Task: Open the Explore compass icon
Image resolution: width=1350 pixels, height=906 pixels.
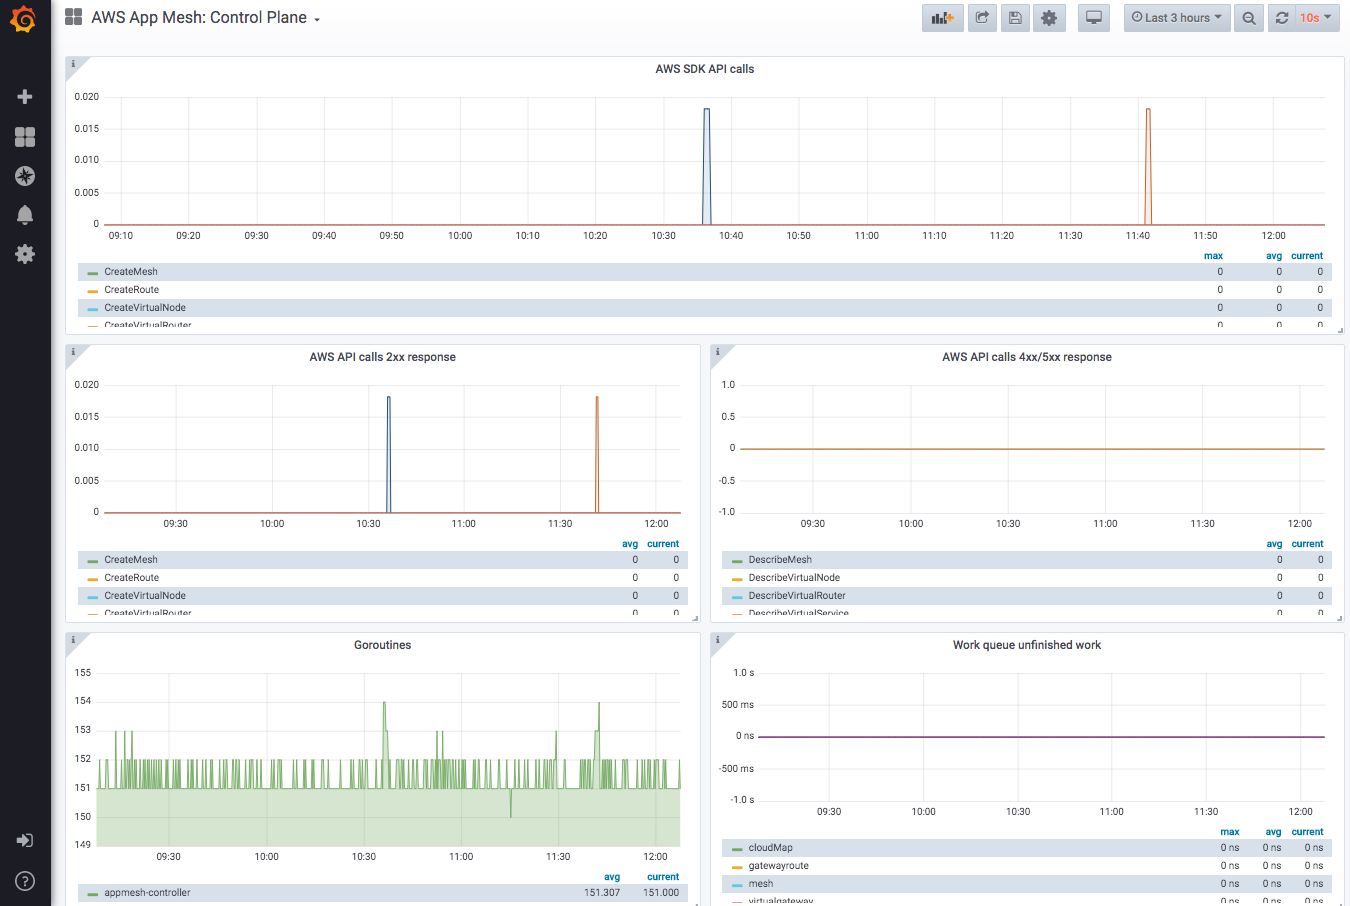Action: [25, 176]
